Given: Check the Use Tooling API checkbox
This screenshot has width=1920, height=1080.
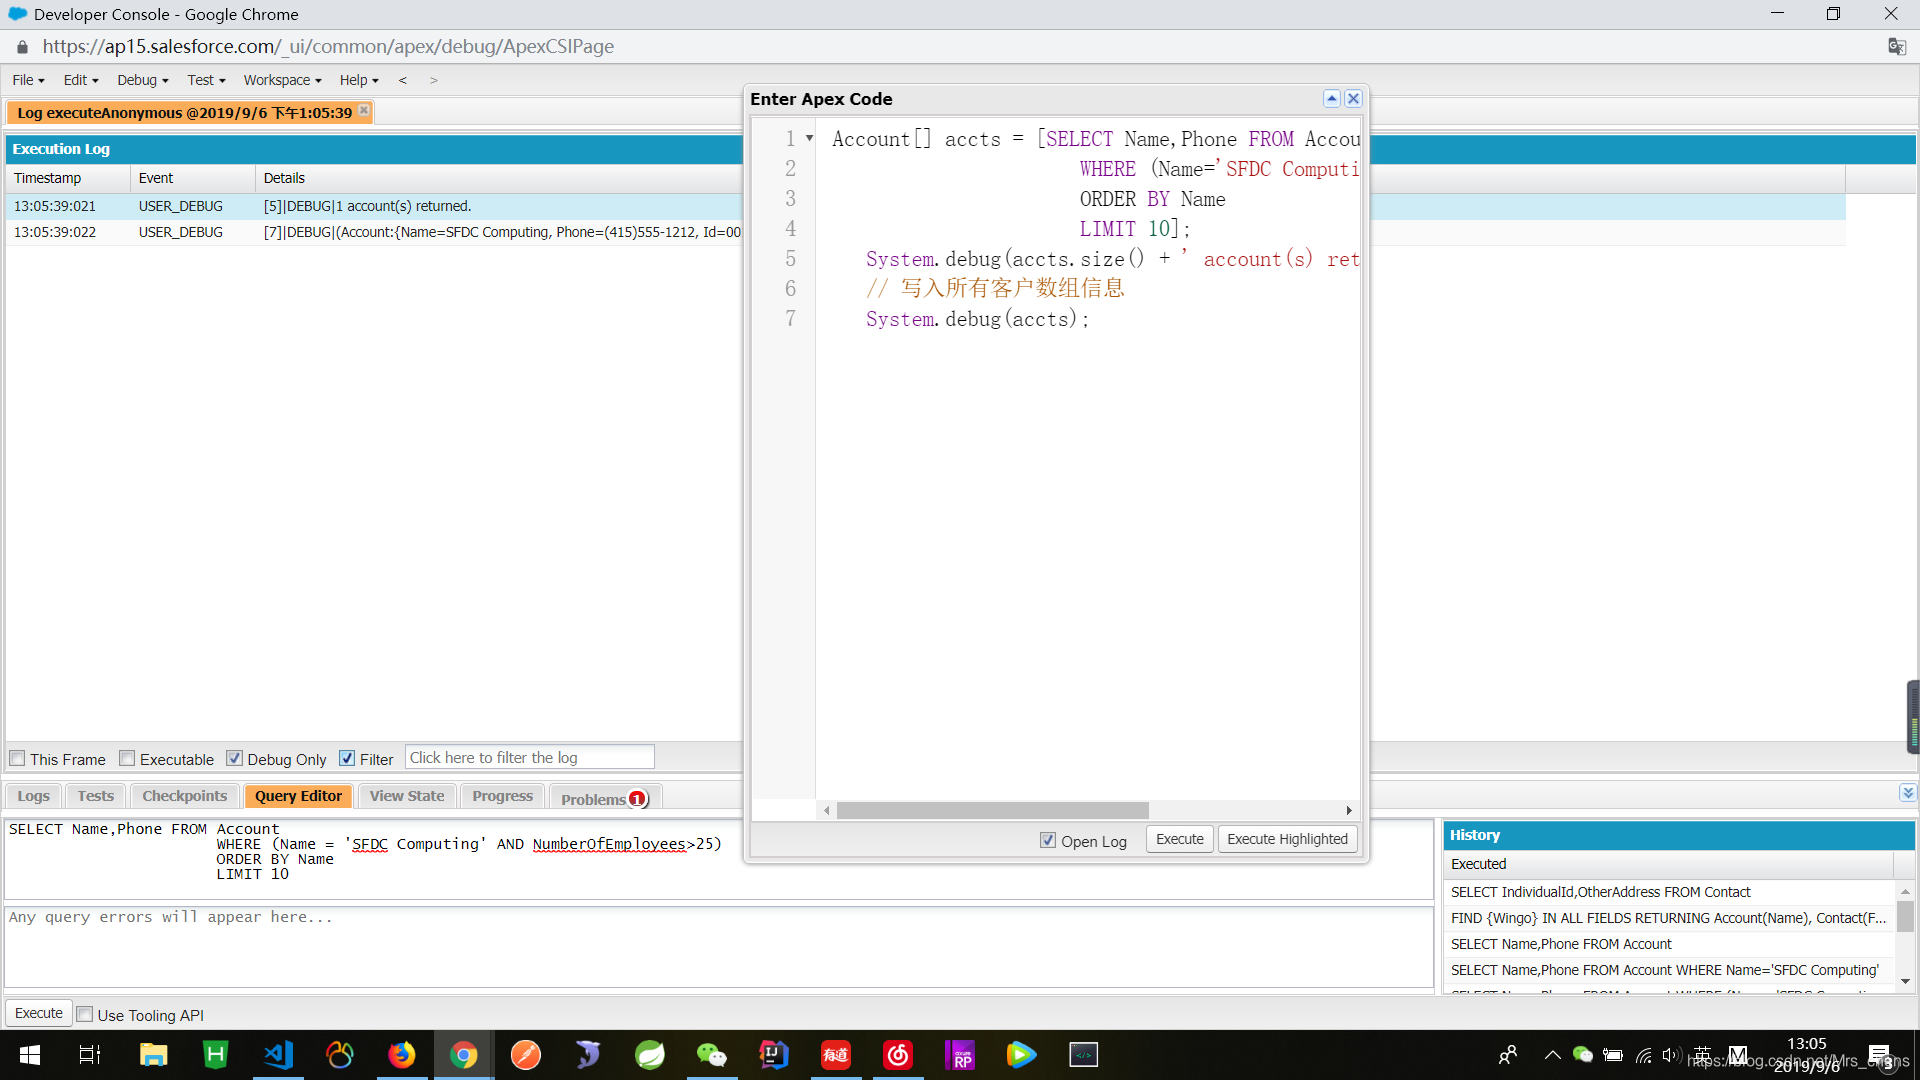Looking at the screenshot, I should (x=85, y=1014).
